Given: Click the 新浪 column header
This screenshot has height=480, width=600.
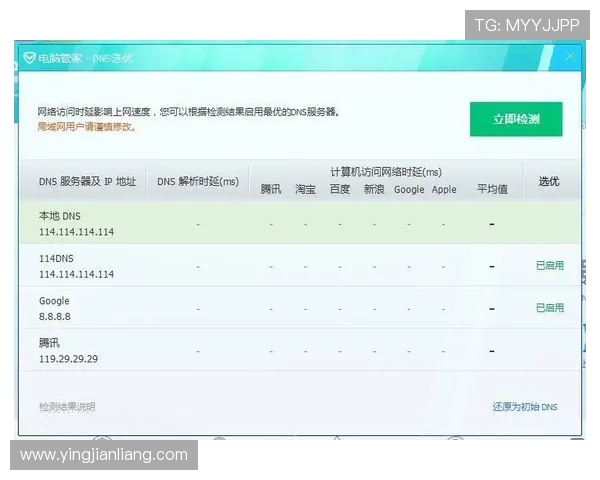Looking at the screenshot, I should [374, 189].
